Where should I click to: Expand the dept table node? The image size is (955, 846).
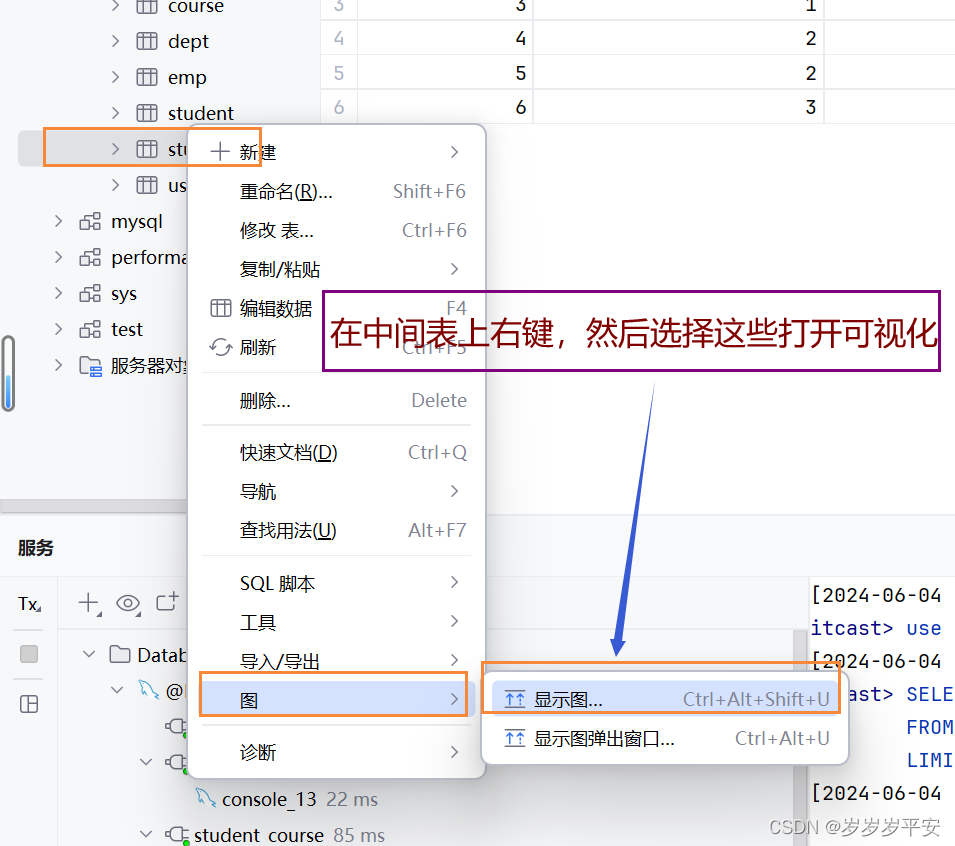tap(116, 41)
